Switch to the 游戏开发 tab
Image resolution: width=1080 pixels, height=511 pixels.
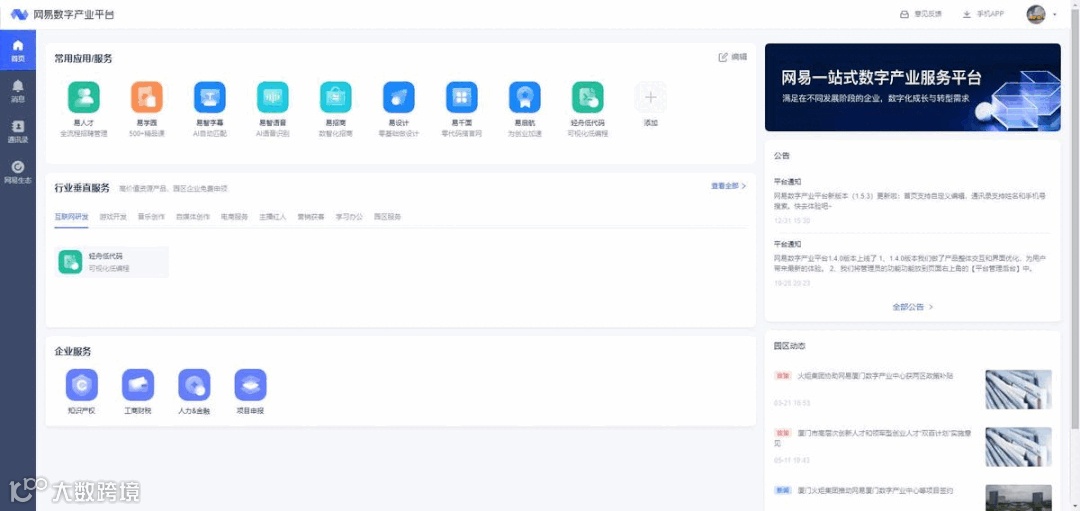(113, 216)
